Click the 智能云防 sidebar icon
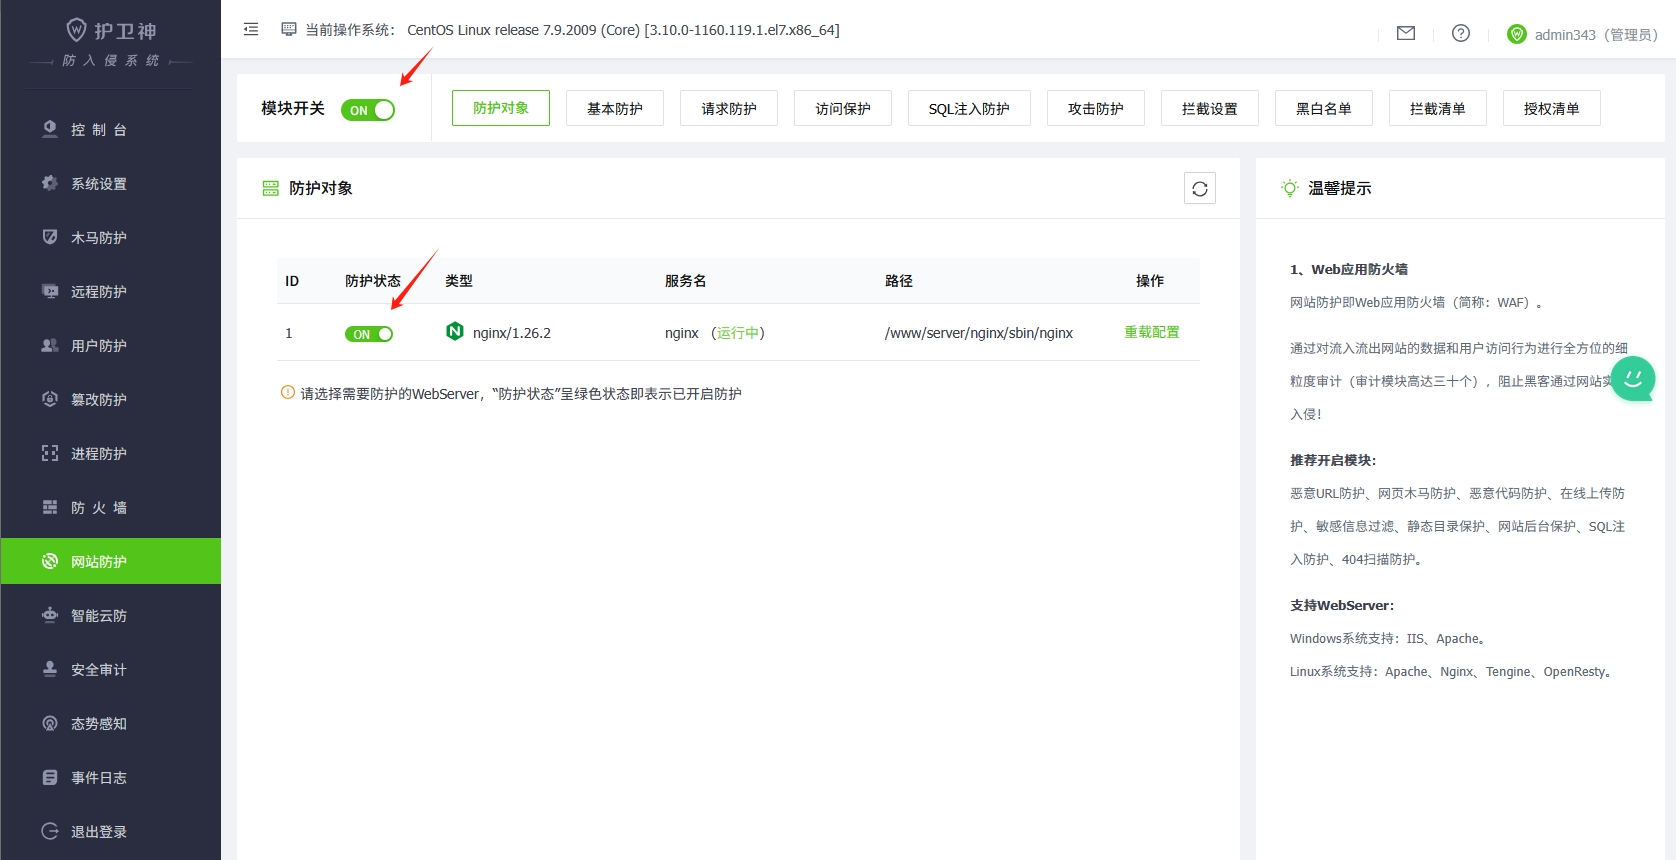The image size is (1676, 860). [50, 615]
